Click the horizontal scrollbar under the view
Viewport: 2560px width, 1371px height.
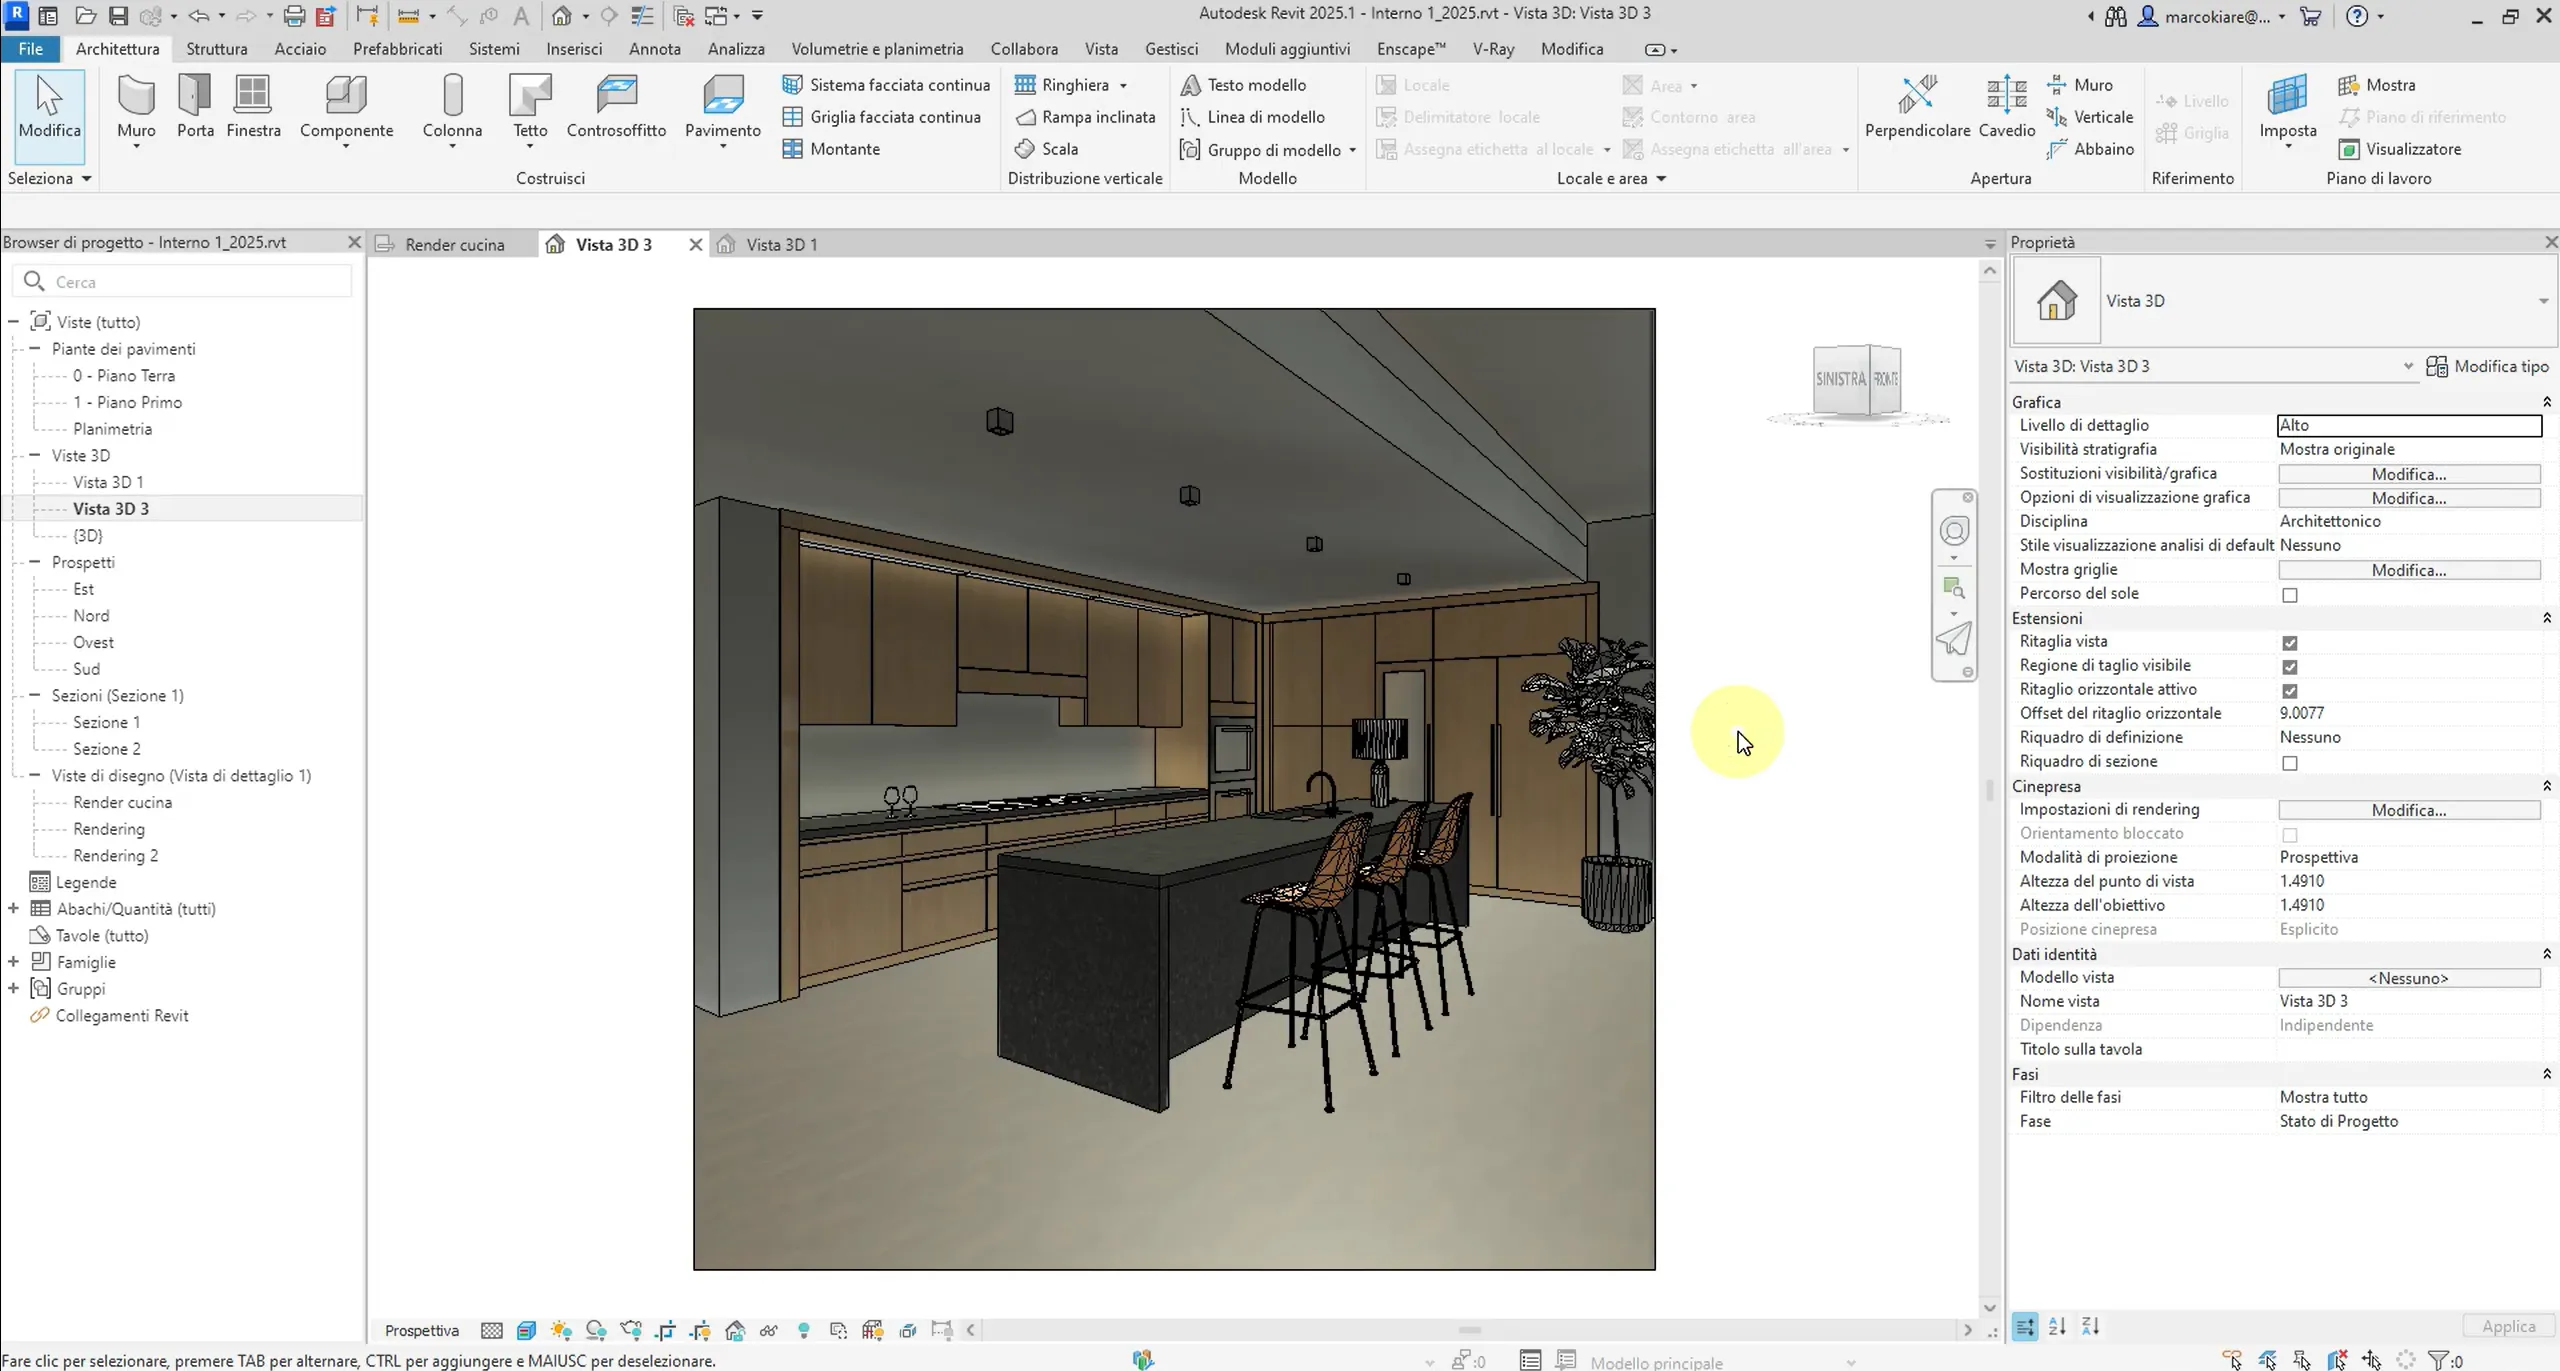click(x=1468, y=1330)
